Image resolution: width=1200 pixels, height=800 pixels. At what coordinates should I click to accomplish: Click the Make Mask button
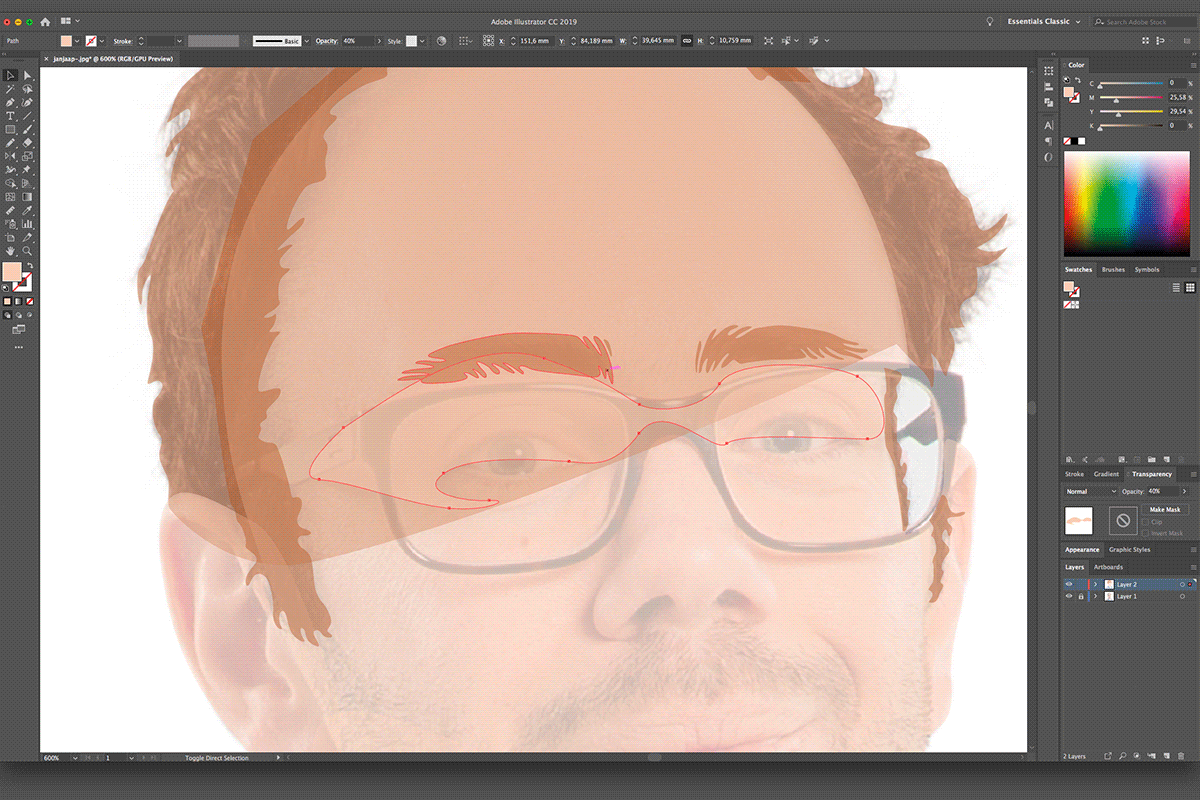point(1165,510)
